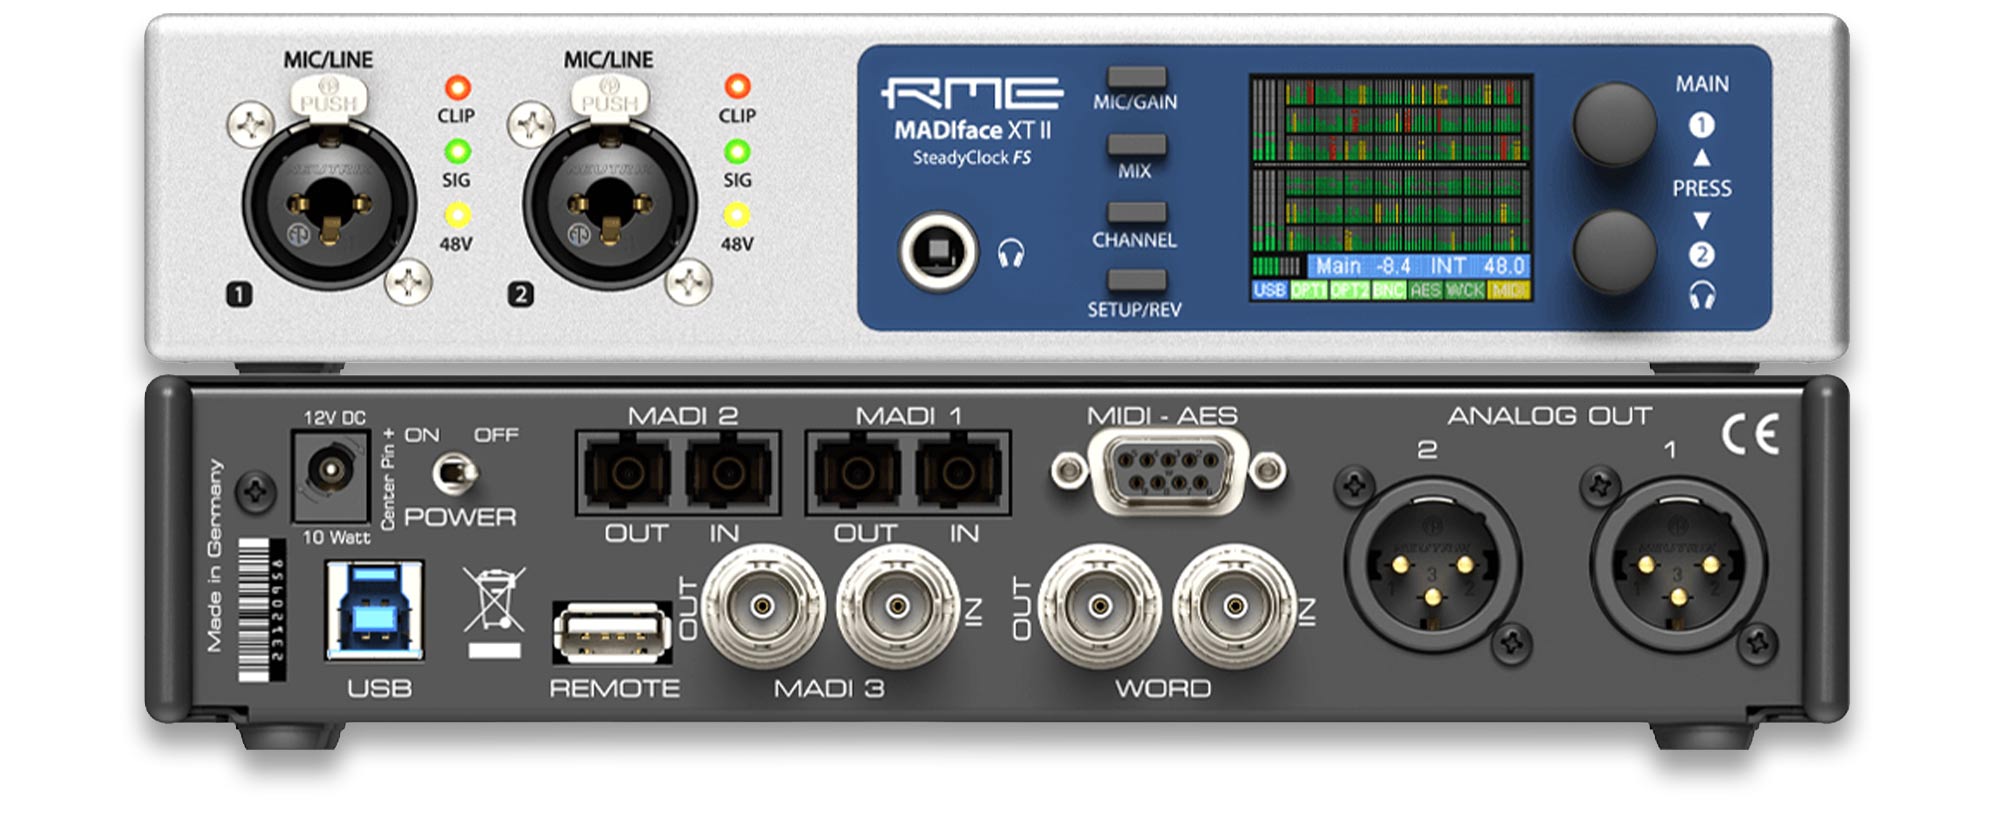The height and width of the screenshot is (822, 1999).
Task: Click the MADI 2 OUT optical port
Action: pyautogui.click(x=628, y=473)
